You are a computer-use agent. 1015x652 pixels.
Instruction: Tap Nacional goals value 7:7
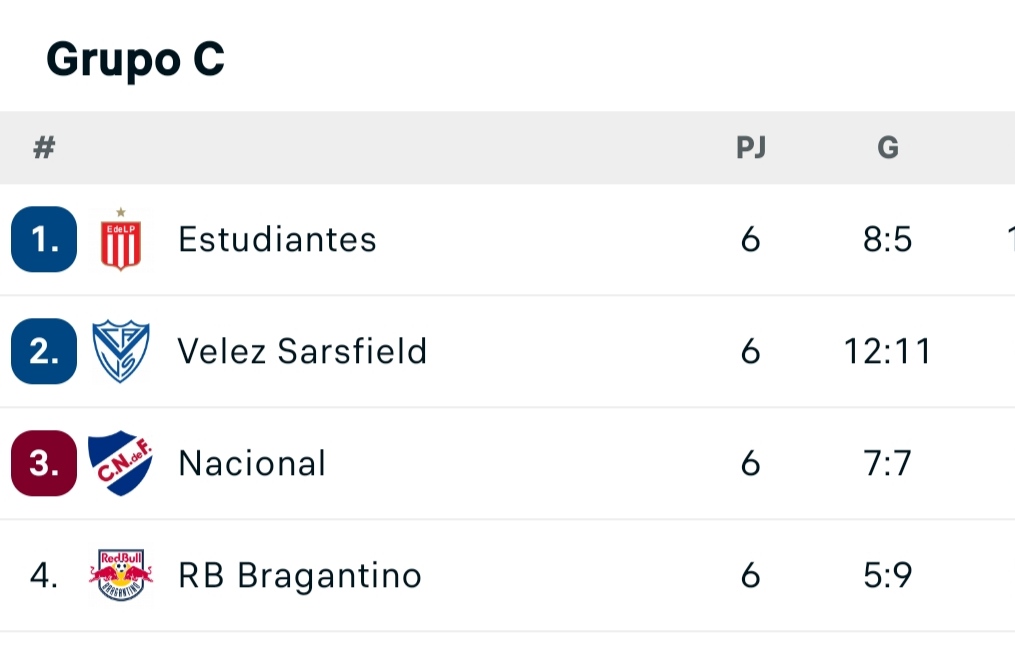(887, 464)
